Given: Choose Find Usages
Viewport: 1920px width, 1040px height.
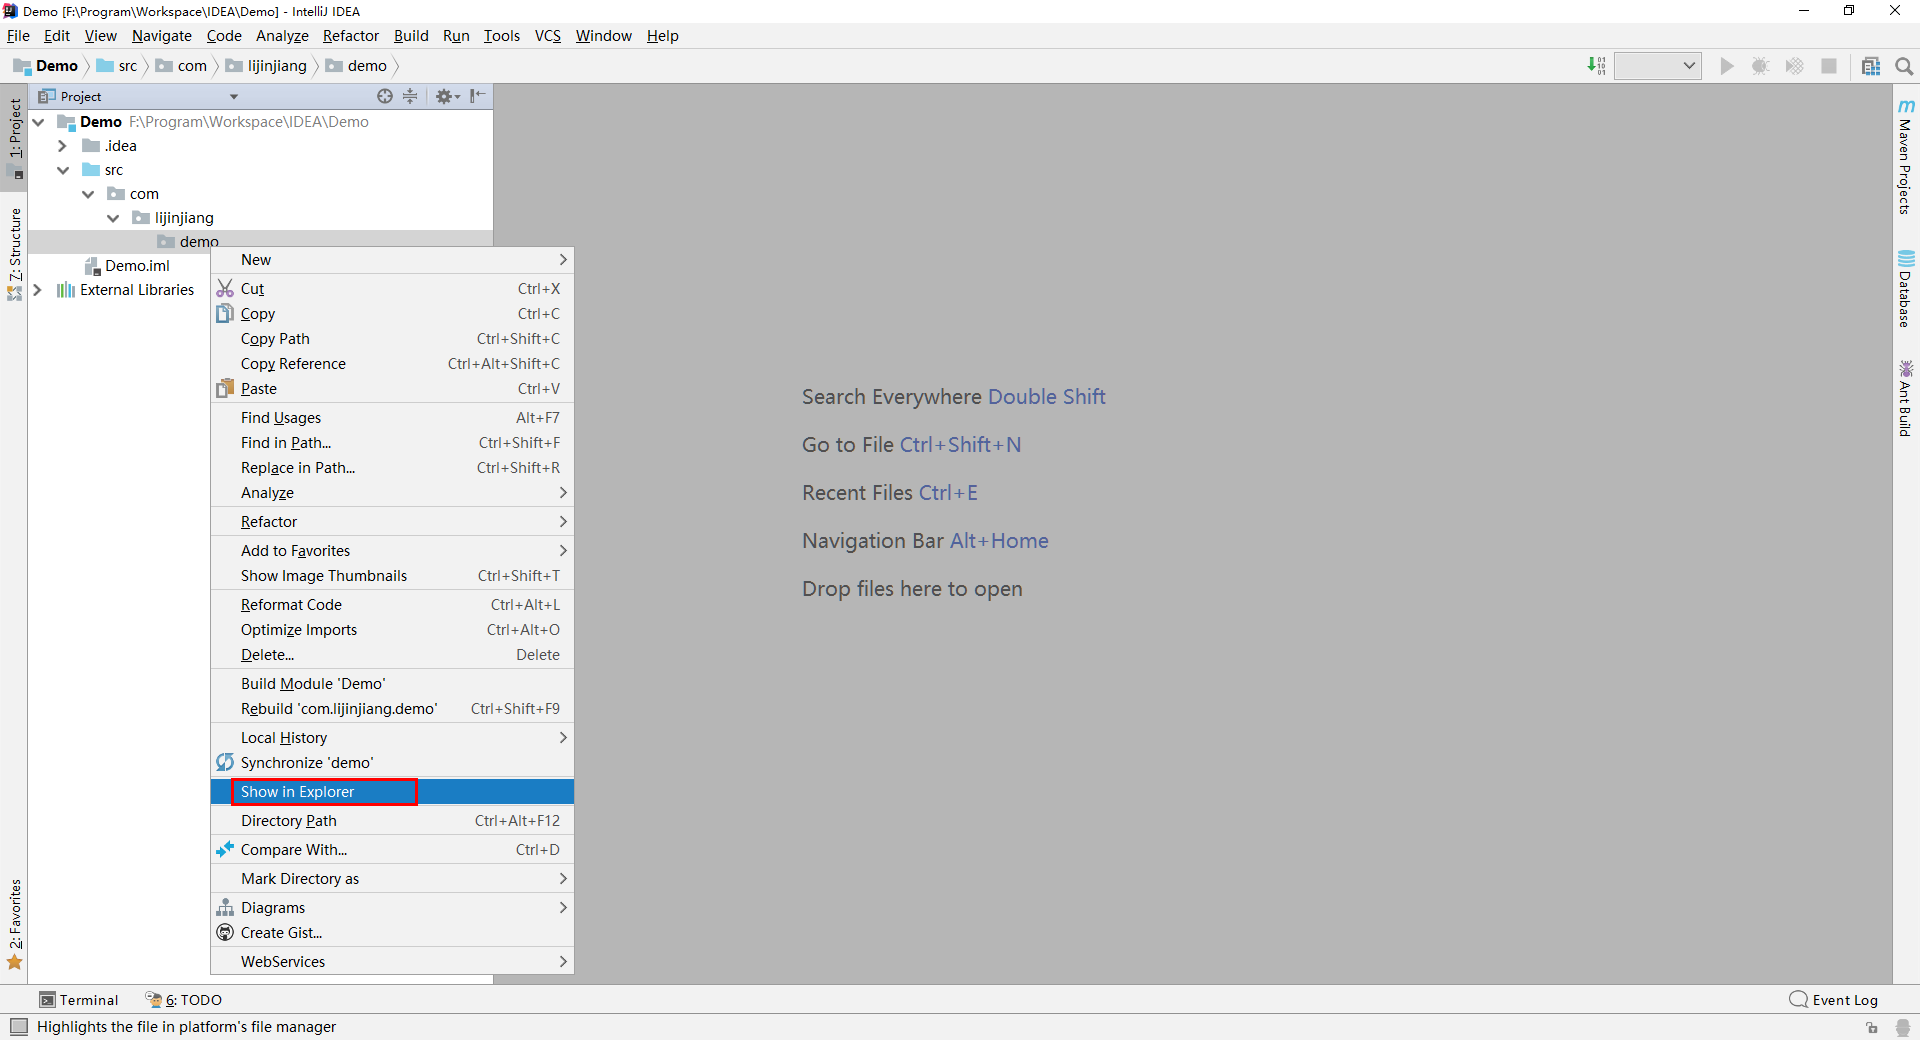Looking at the screenshot, I should pos(392,418).
